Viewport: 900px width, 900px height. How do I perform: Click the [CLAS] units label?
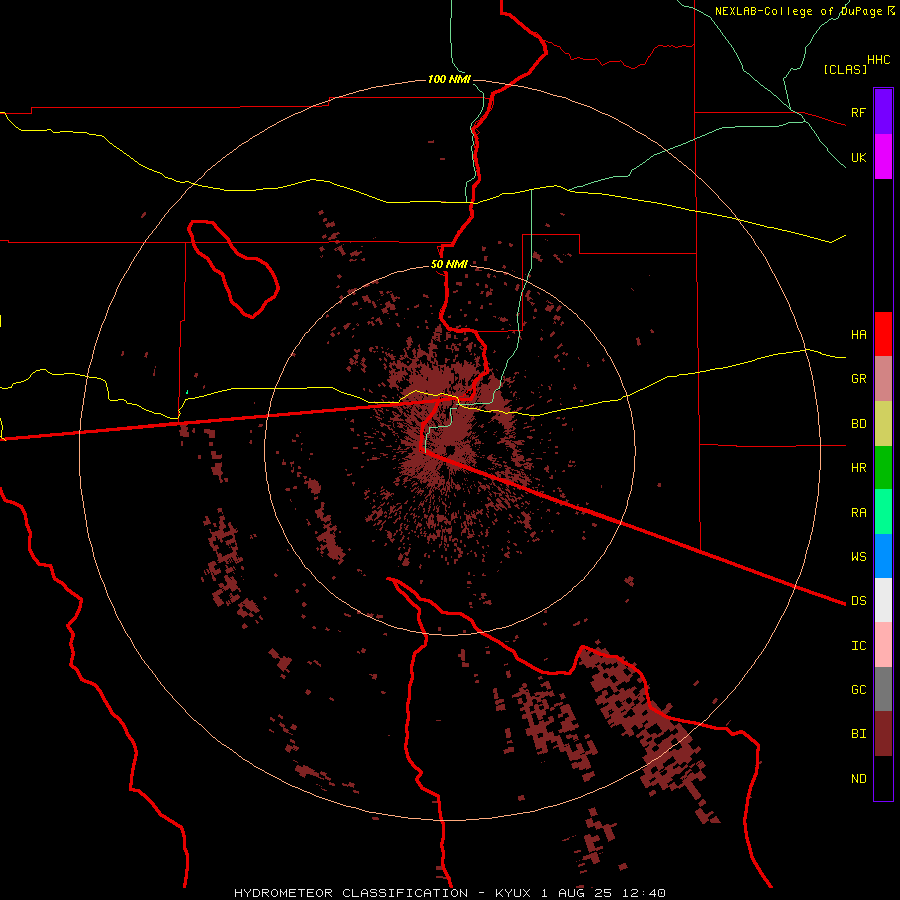point(845,69)
